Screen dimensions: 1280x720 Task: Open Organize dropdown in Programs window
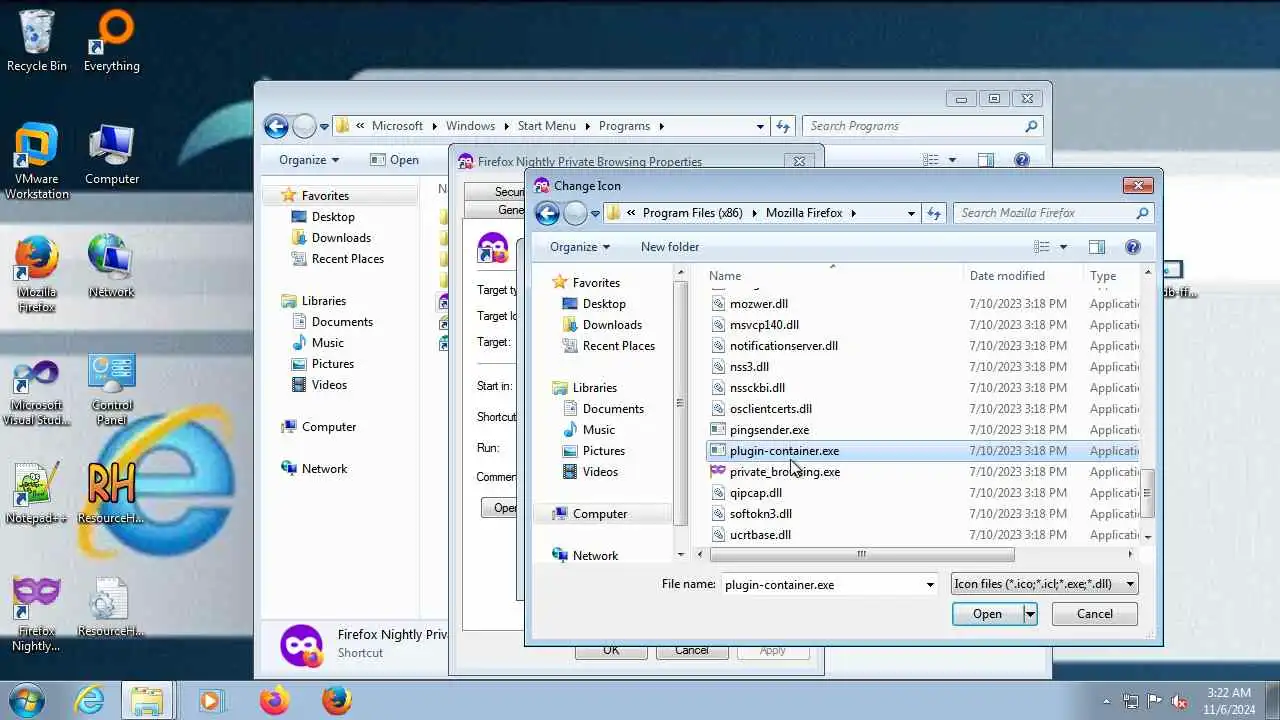coord(309,160)
